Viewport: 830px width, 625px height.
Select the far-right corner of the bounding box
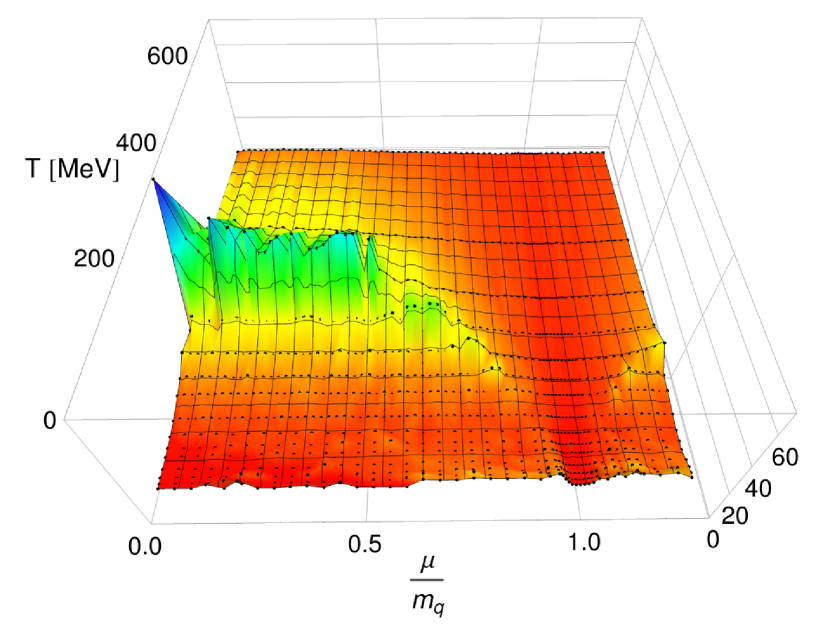795,411
